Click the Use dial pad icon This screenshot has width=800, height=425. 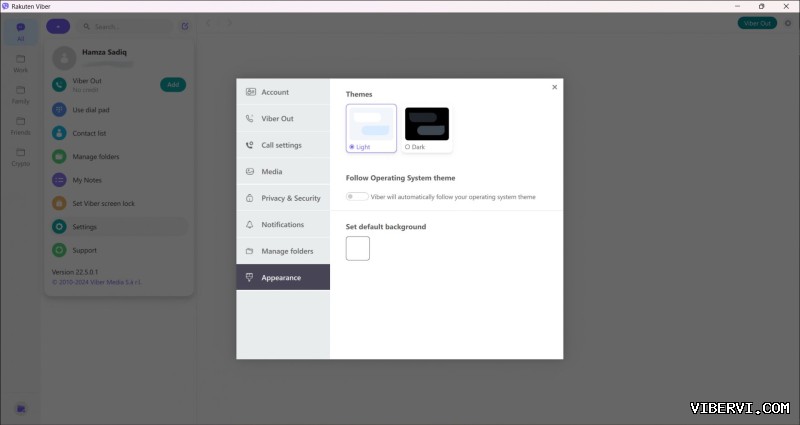[x=60, y=109]
